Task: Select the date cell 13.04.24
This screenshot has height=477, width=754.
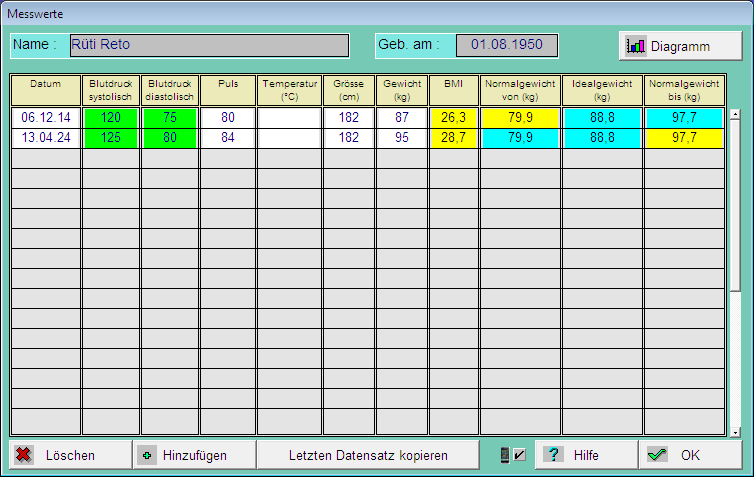Action: pos(45,138)
